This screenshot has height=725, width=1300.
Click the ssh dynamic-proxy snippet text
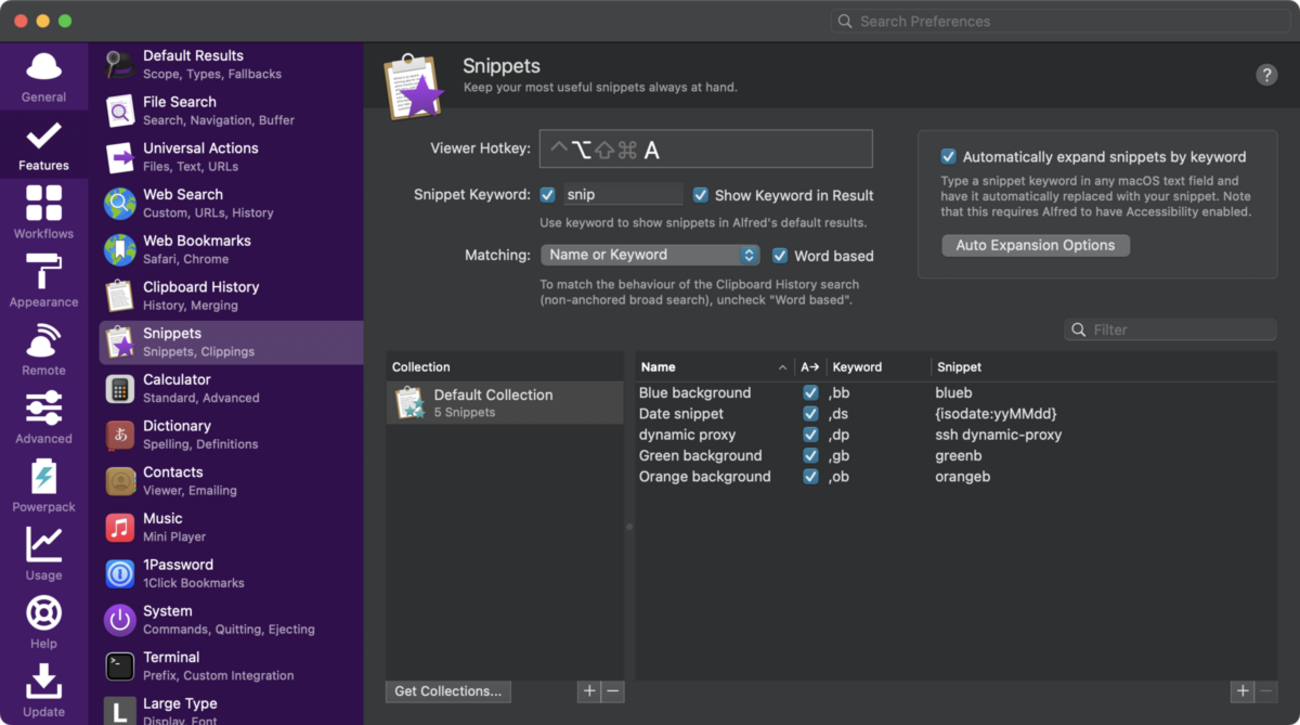point(998,435)
